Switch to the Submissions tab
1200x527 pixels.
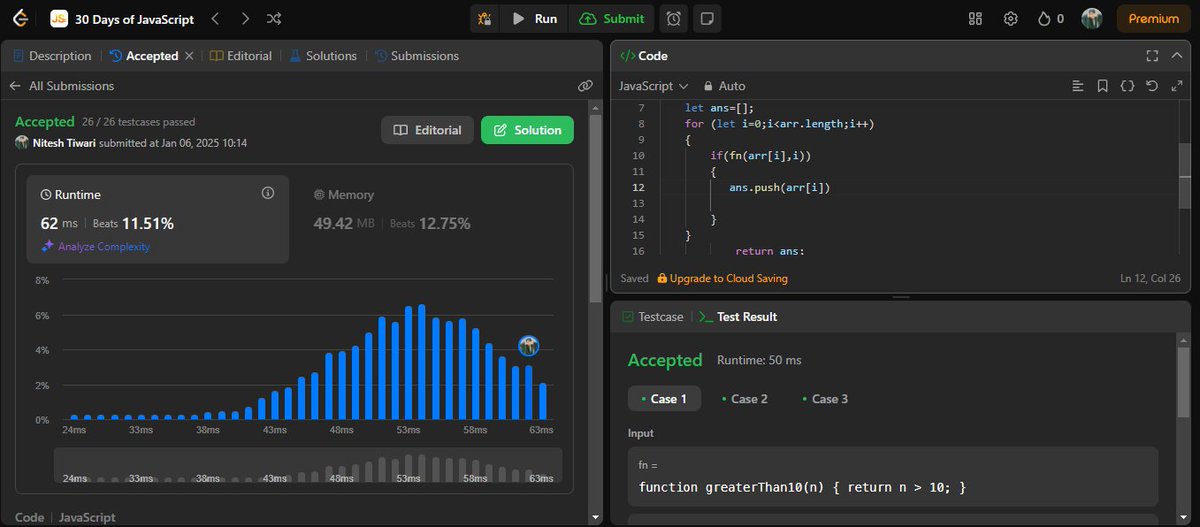coord(417,56)
